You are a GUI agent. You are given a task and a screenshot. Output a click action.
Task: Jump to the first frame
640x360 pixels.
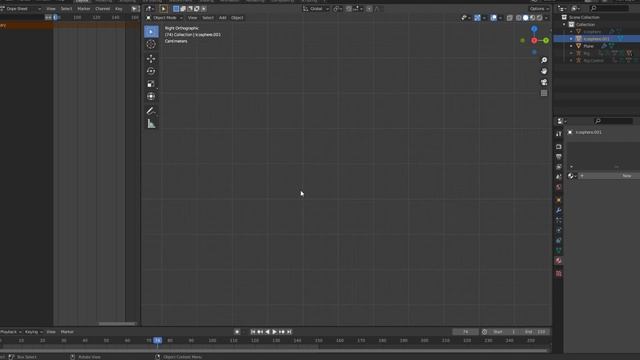click(x=253, y=332)
